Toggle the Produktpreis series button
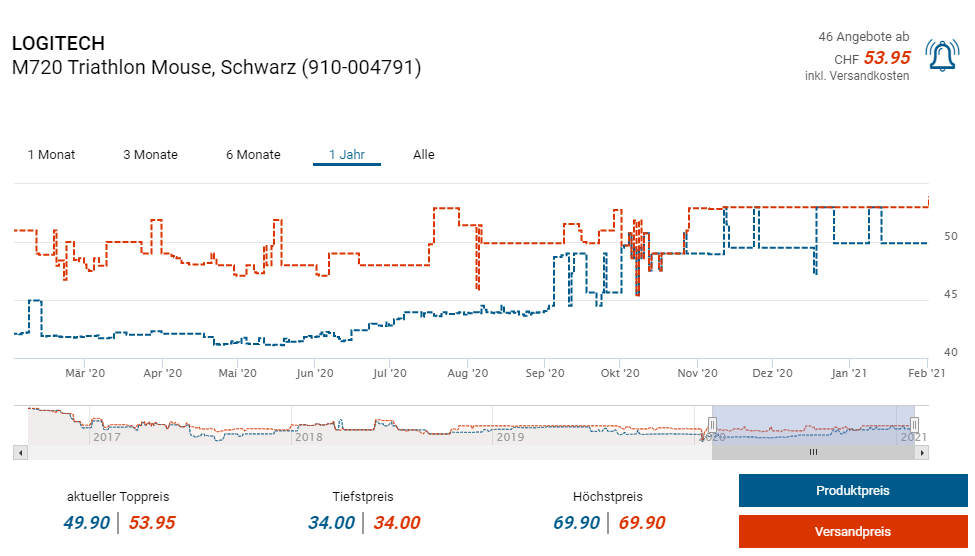 [x=852, y=491]
